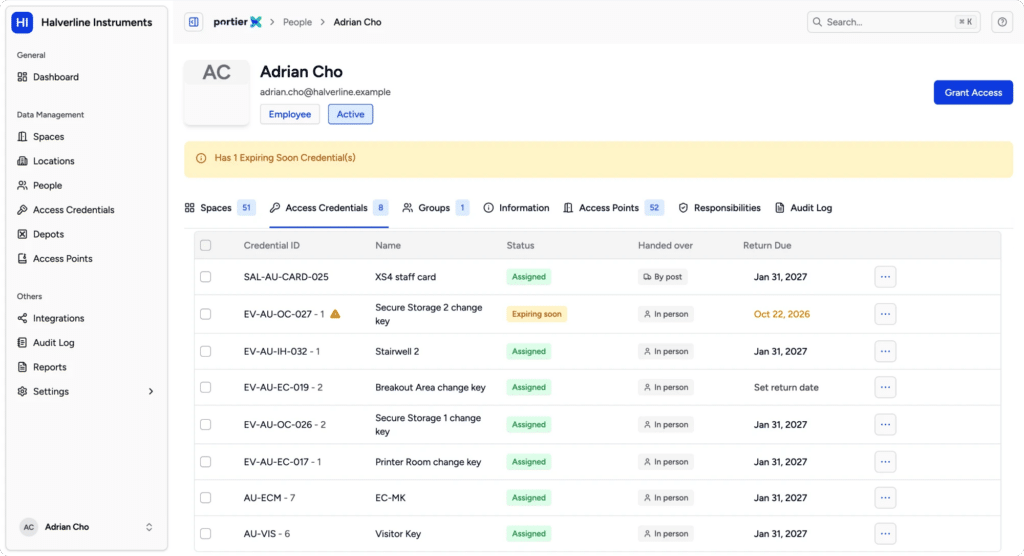Click the Search input field
Image resolution: width=1024 pixels, height=556 pixels.
click(893, 22)
